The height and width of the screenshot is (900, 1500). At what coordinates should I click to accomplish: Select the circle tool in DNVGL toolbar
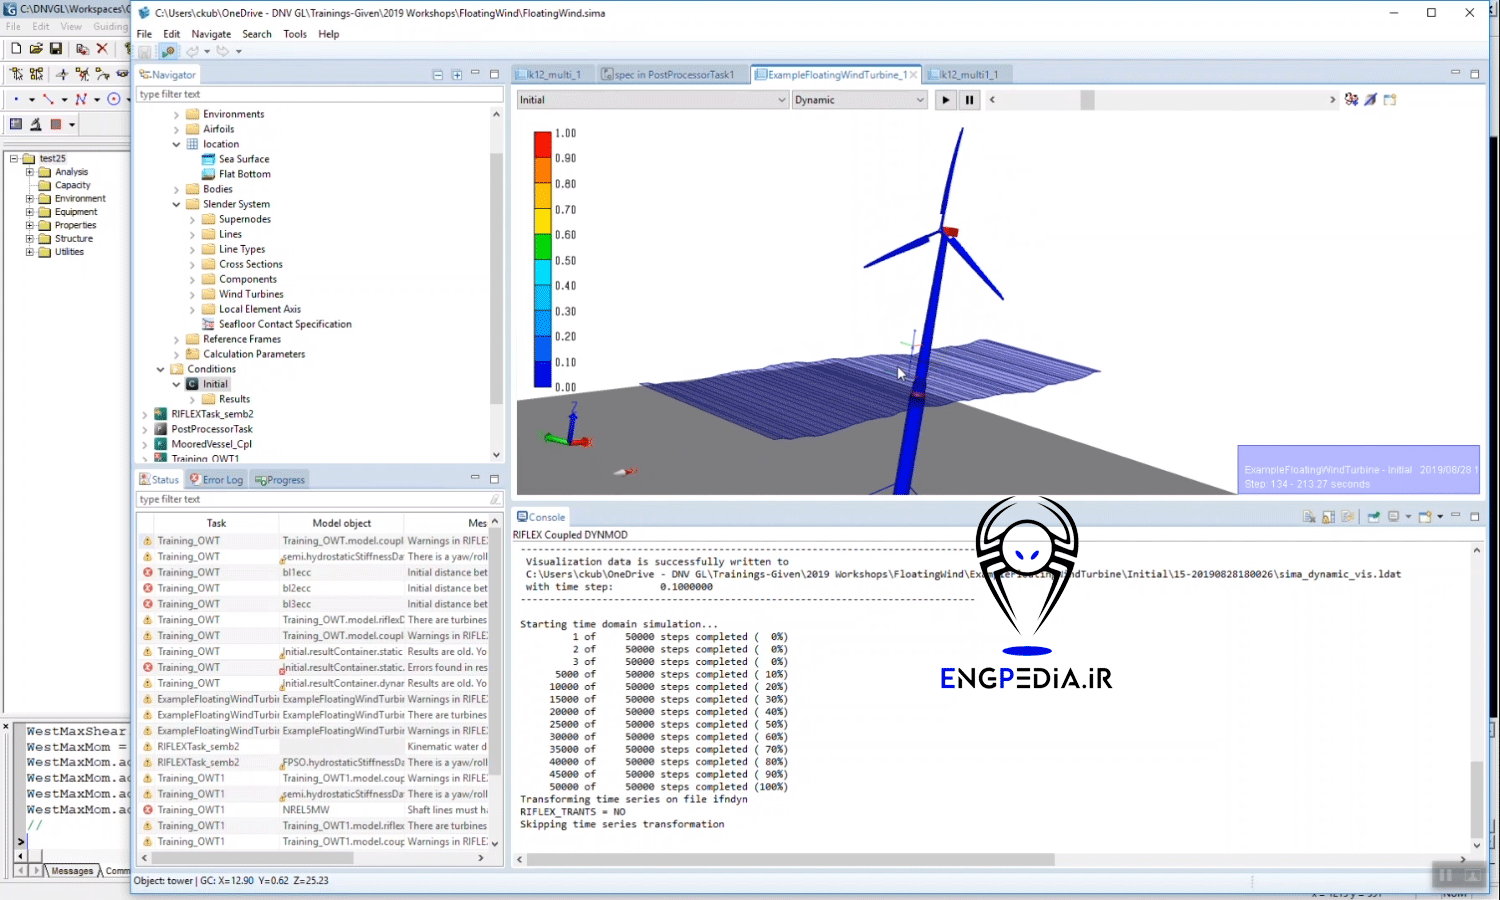pyautogui.click(x=114, y=99)
